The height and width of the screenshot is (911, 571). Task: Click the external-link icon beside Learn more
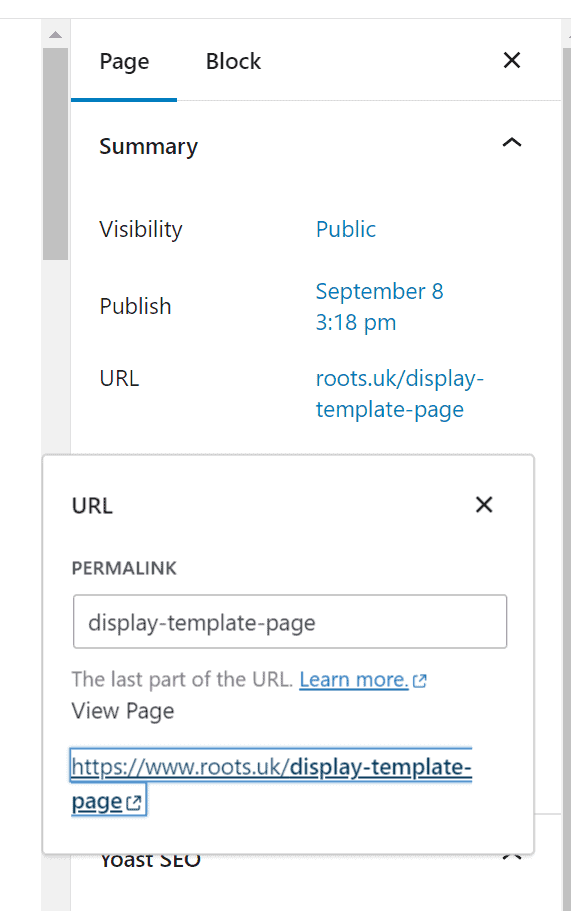pos(419,680)
